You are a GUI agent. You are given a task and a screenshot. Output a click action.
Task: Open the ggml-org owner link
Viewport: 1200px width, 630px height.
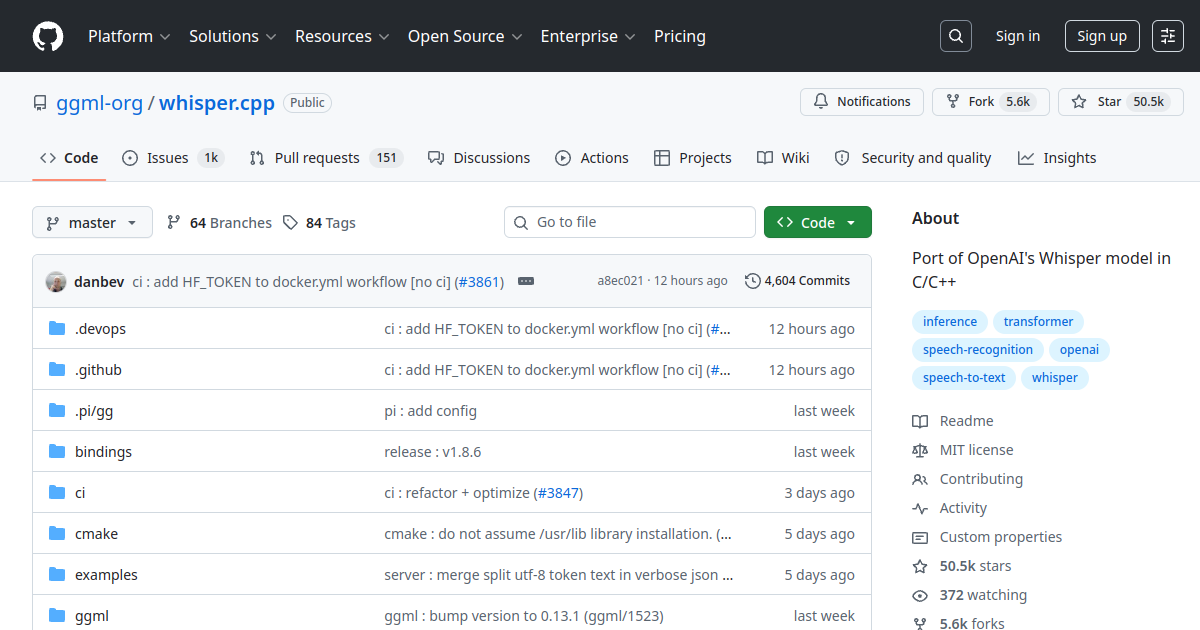coord(99,103)
